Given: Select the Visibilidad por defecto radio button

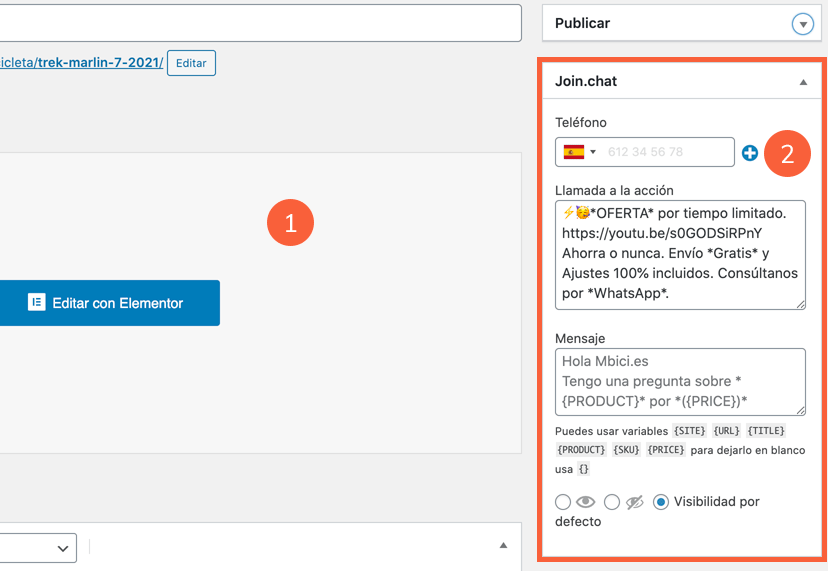Looking at the screenshot, I should 661,502.
